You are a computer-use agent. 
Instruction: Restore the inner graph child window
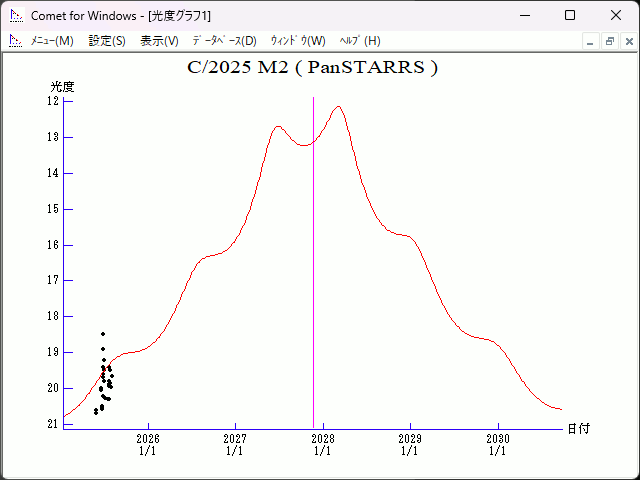click(609, 41)
